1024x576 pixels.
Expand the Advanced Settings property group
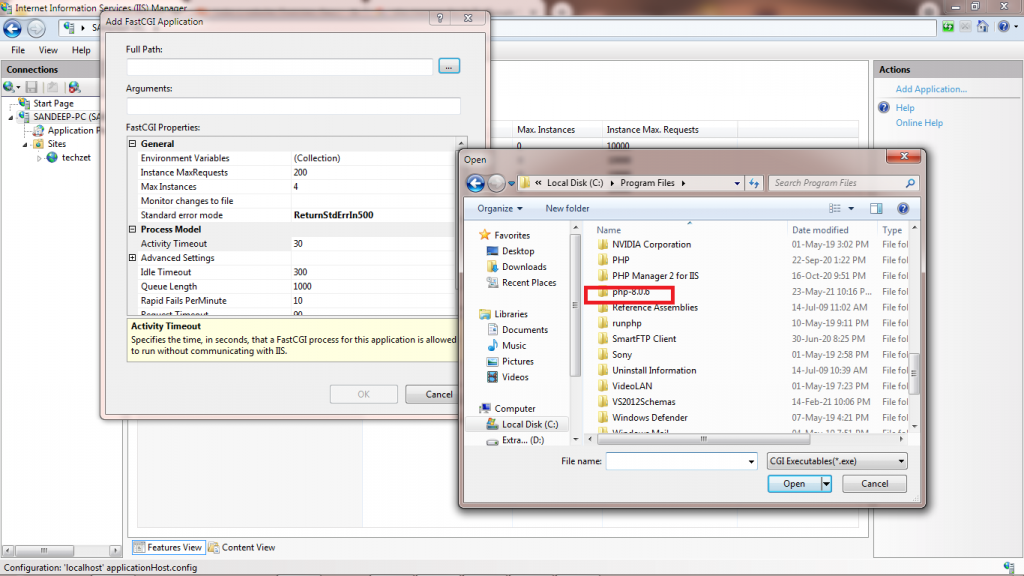pos(133,258)
